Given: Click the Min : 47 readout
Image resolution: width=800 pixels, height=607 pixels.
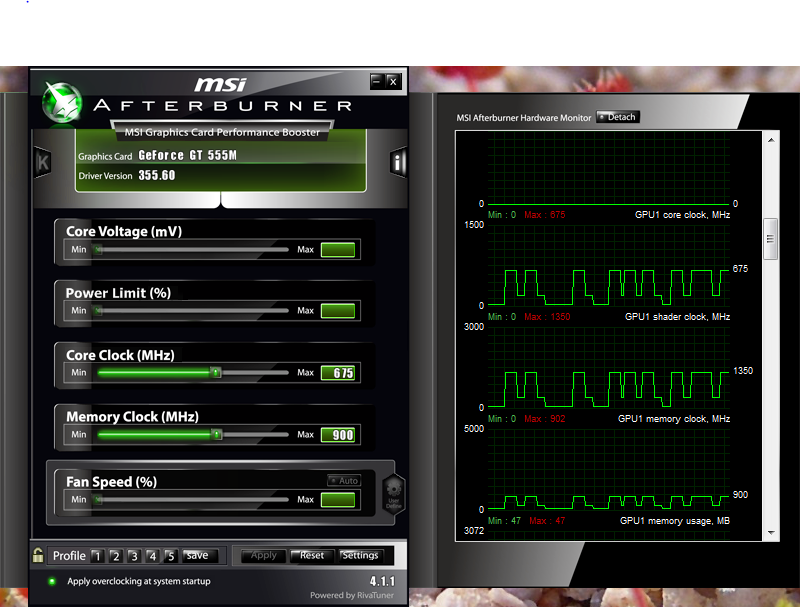Looking at the screenshot, I should point(504,521).
